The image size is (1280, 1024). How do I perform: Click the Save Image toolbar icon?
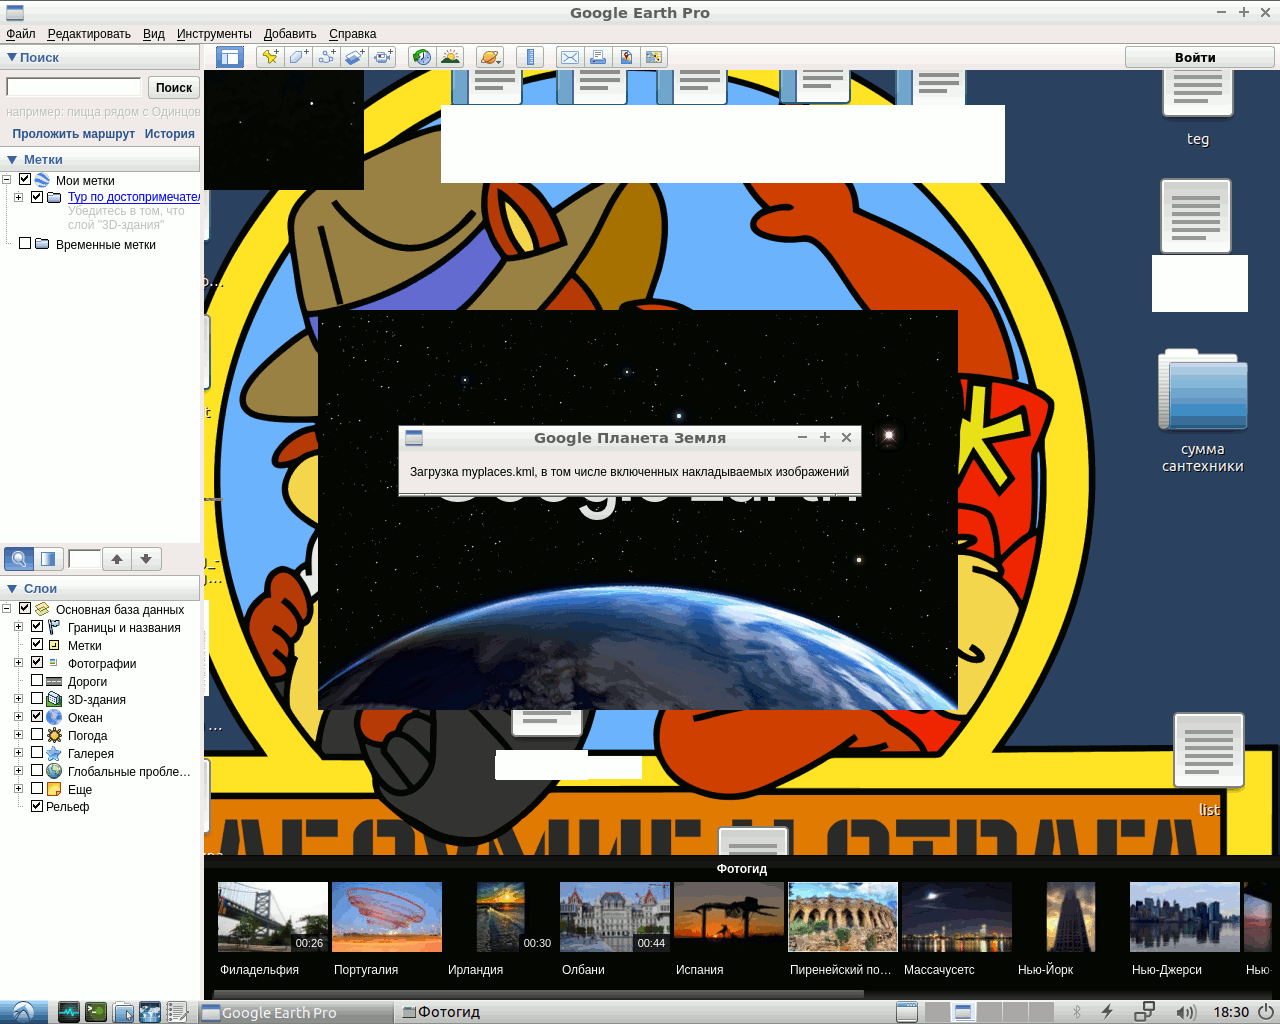(x=626, y=57)
